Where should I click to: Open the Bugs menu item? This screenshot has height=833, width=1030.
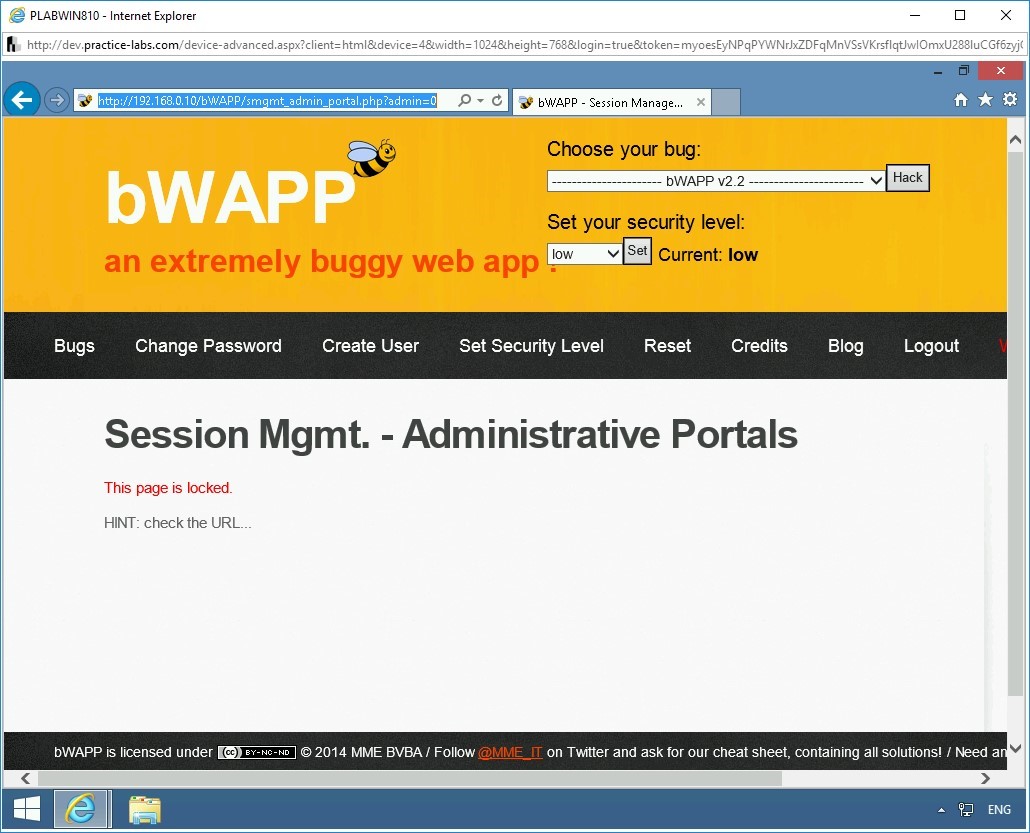point(74,346)
